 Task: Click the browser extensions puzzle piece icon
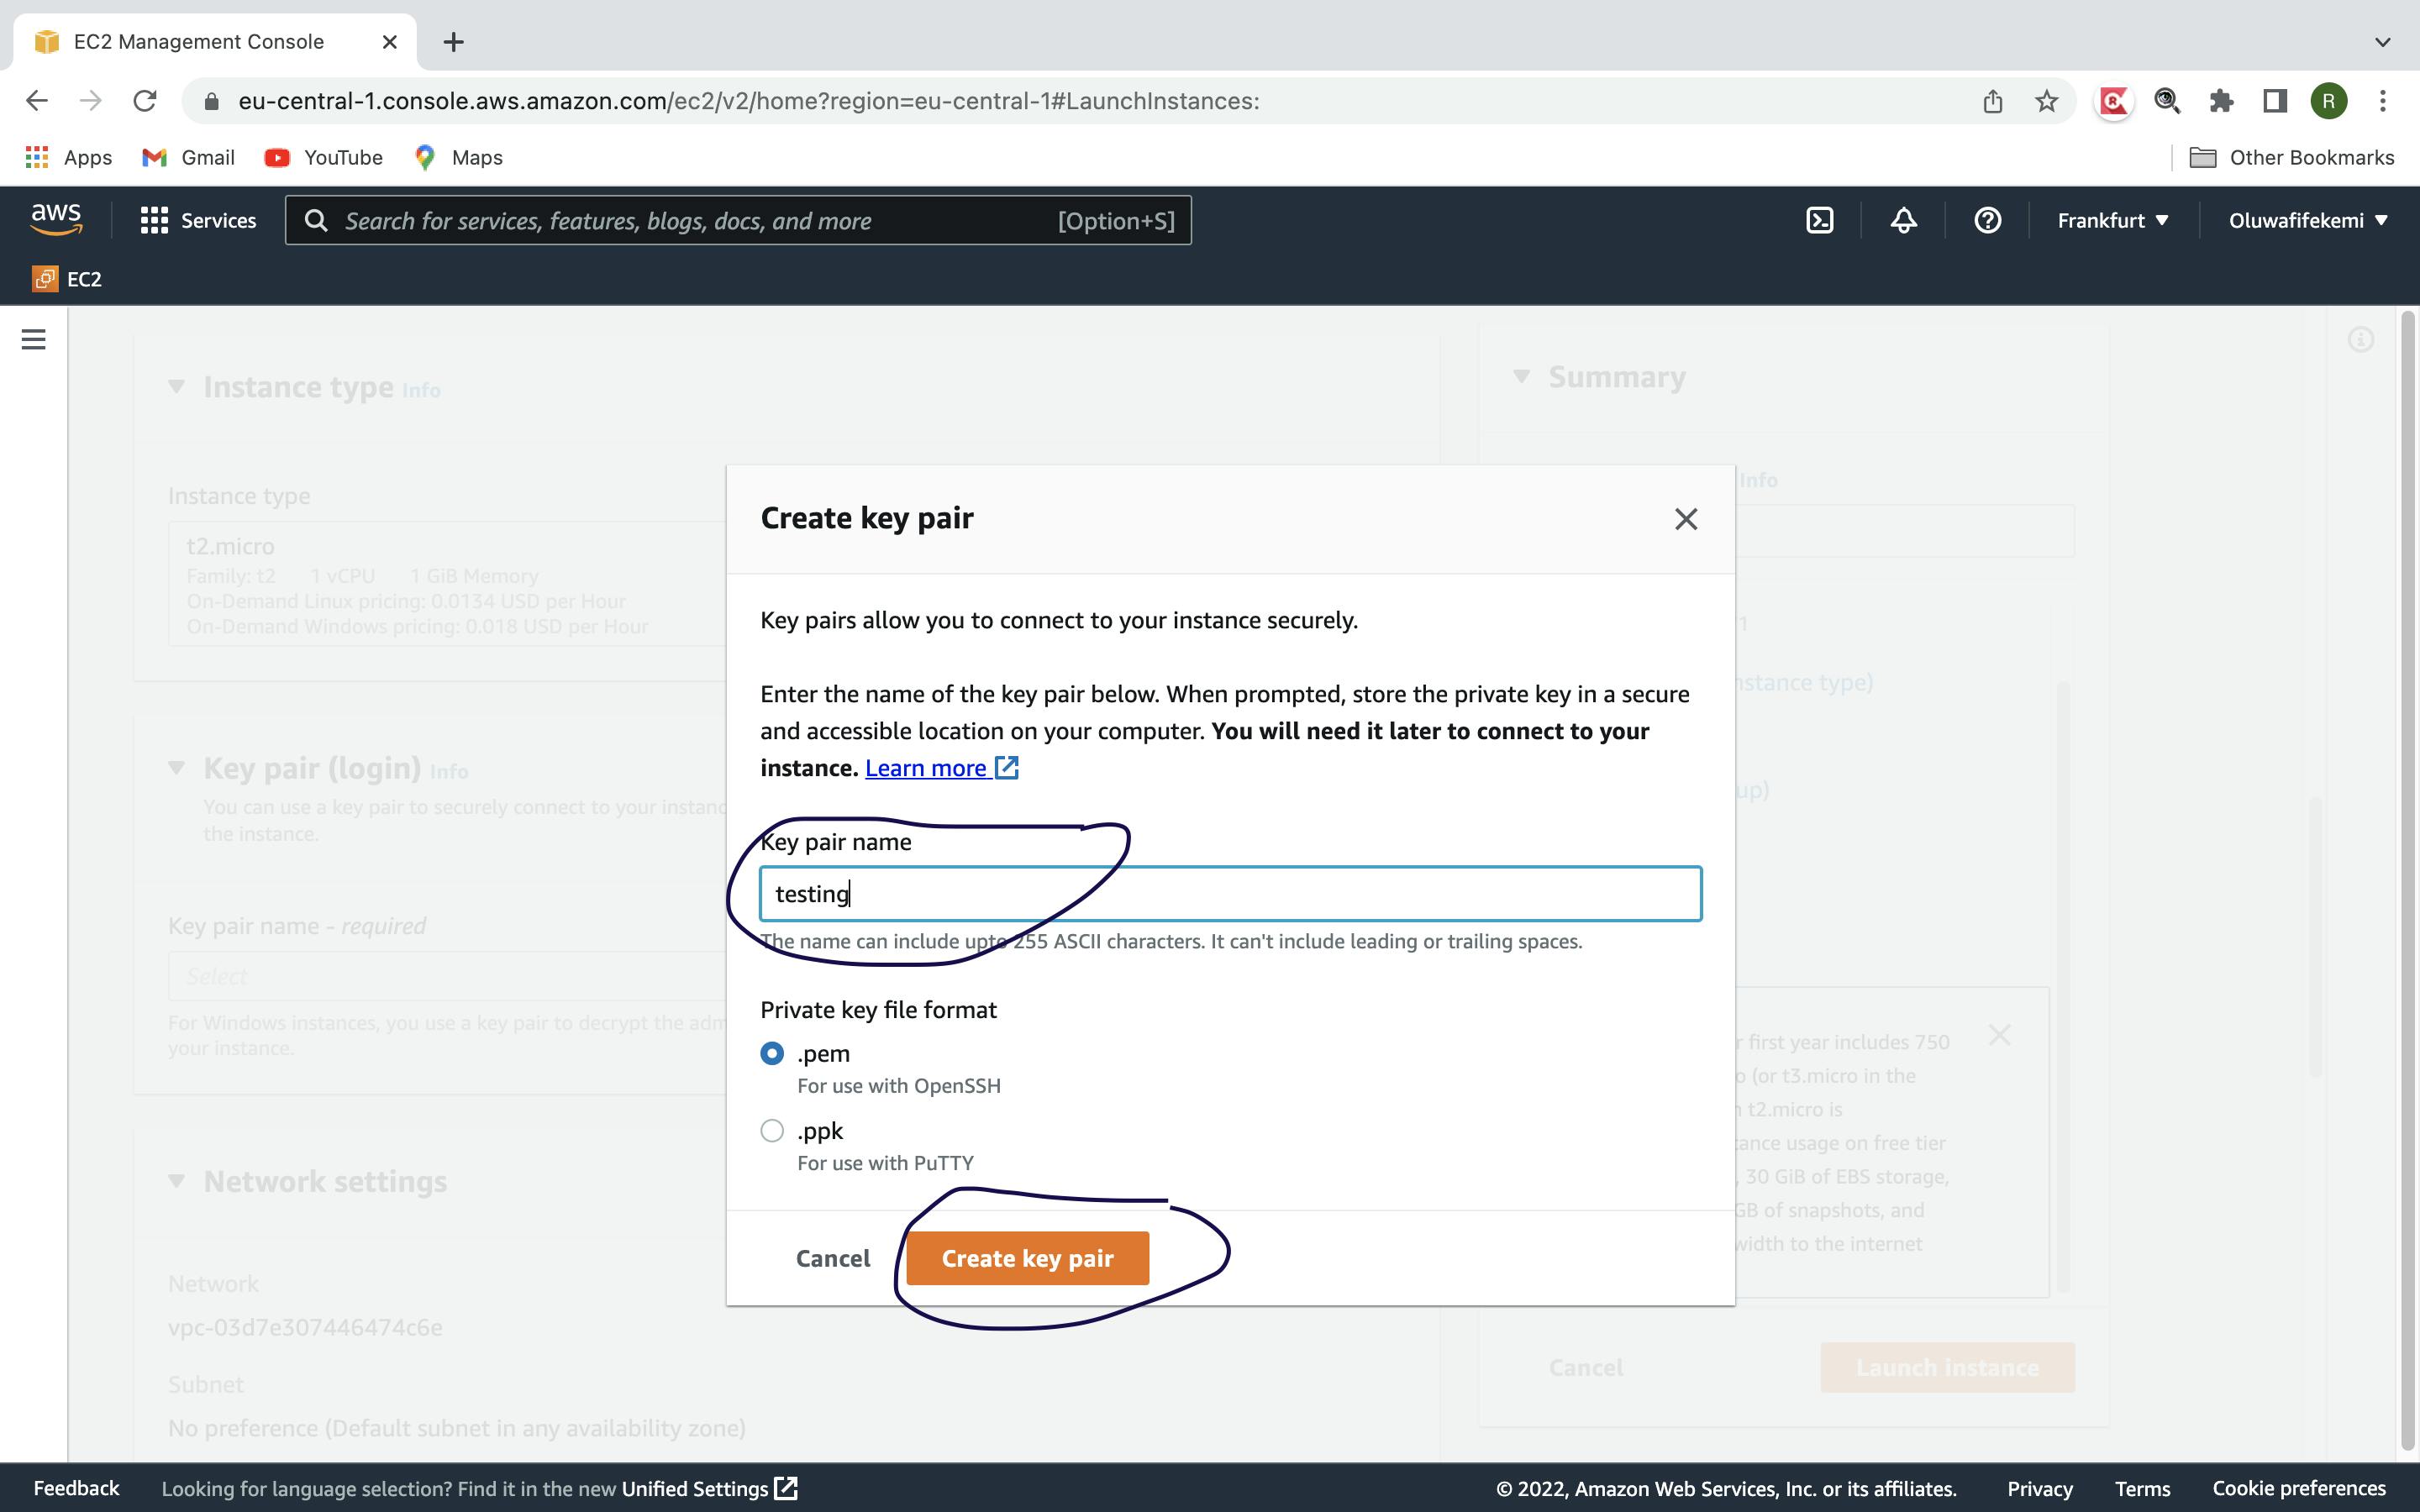click(x=2222, y=101)
